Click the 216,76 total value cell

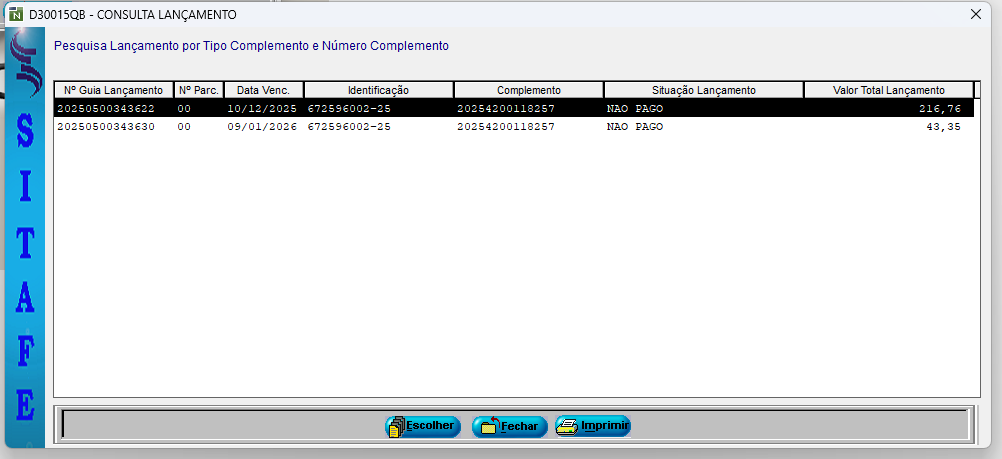[x=940, y=108]
